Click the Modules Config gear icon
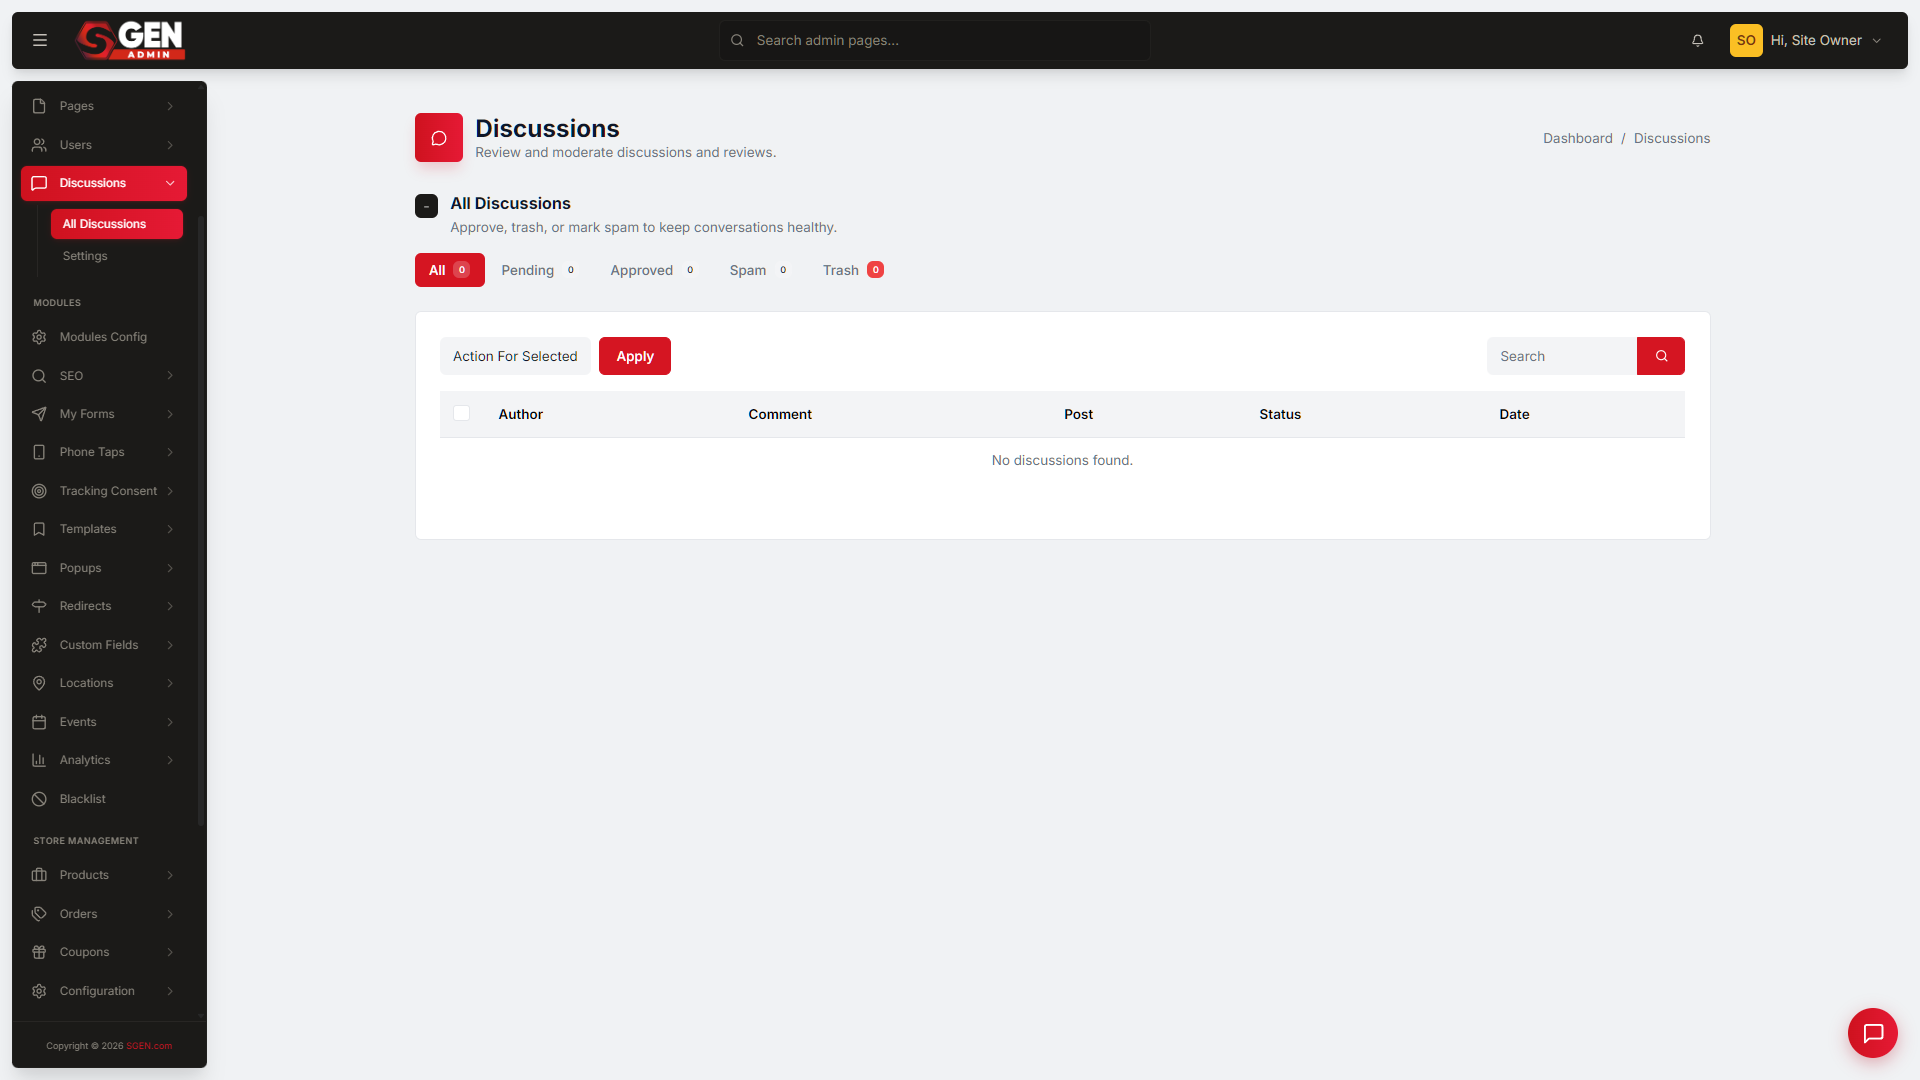The image size is (1920, 1080). click(x=39, y=337)
